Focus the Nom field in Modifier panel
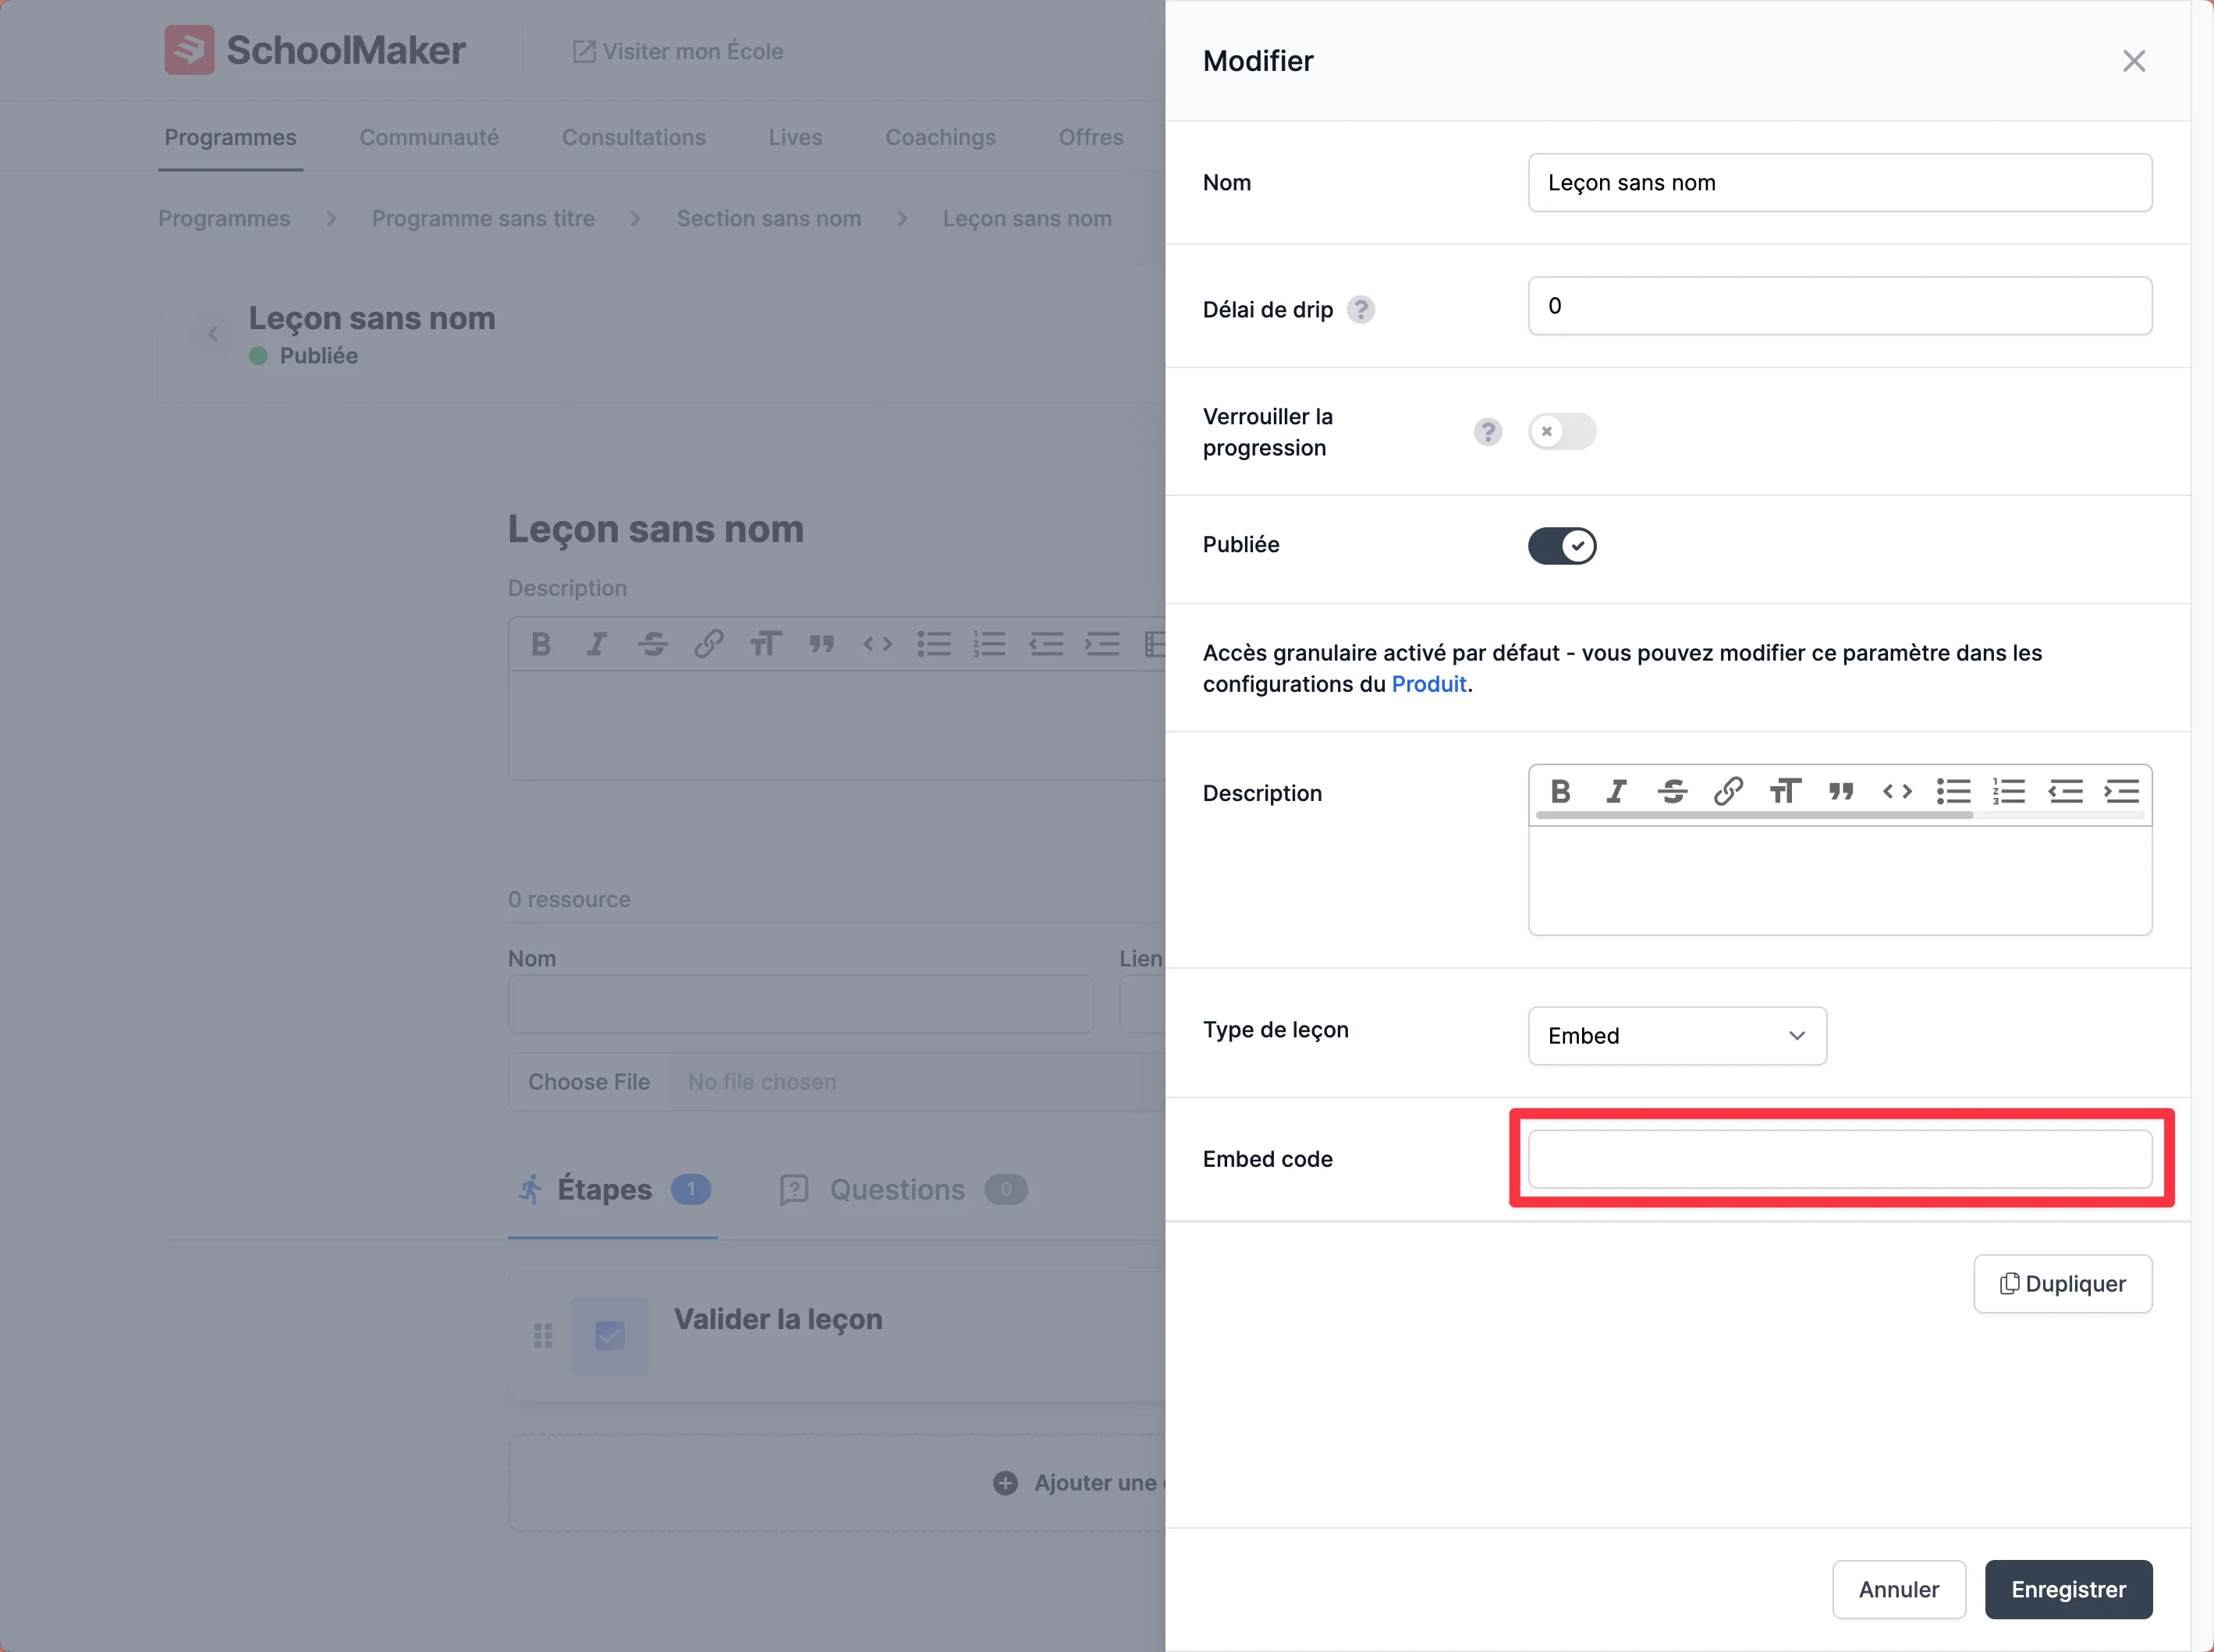2214x1652 pixels. (1840, 182)
